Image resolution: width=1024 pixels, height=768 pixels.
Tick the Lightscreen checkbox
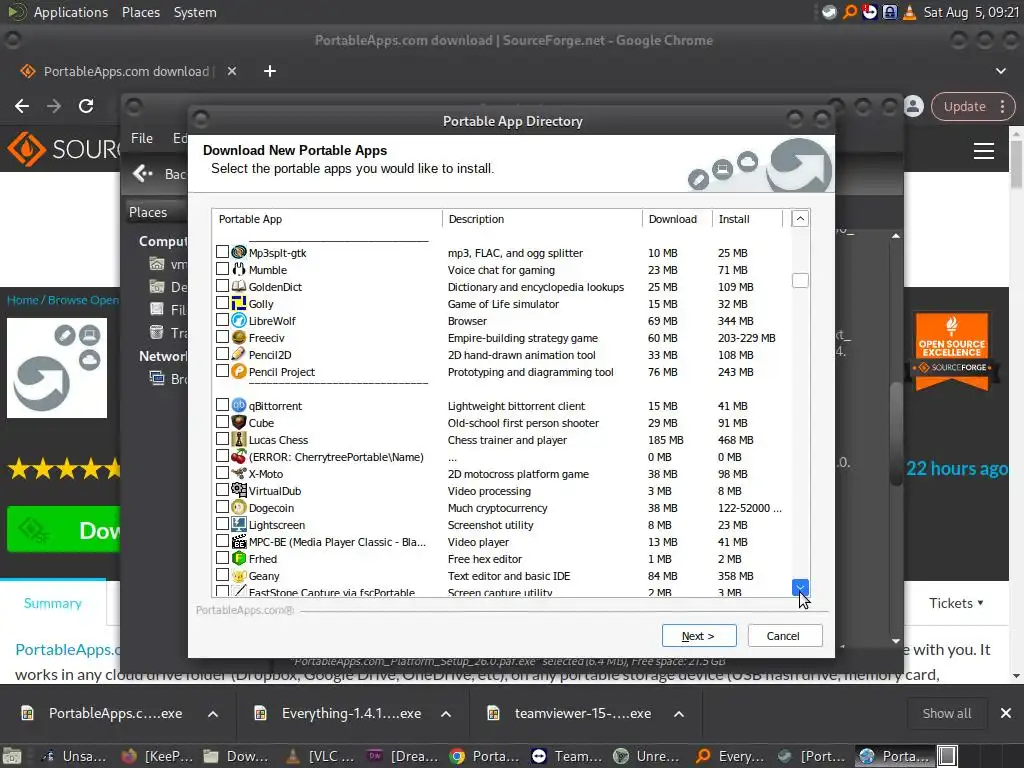tap(222, 523)
